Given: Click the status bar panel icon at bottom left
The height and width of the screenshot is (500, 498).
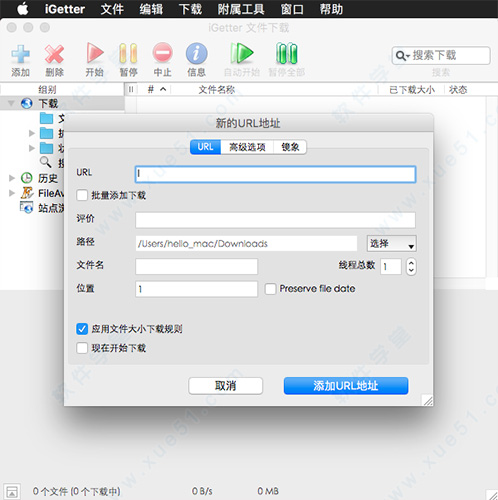Looking at the screenshot, I should [x=12, y=491].
